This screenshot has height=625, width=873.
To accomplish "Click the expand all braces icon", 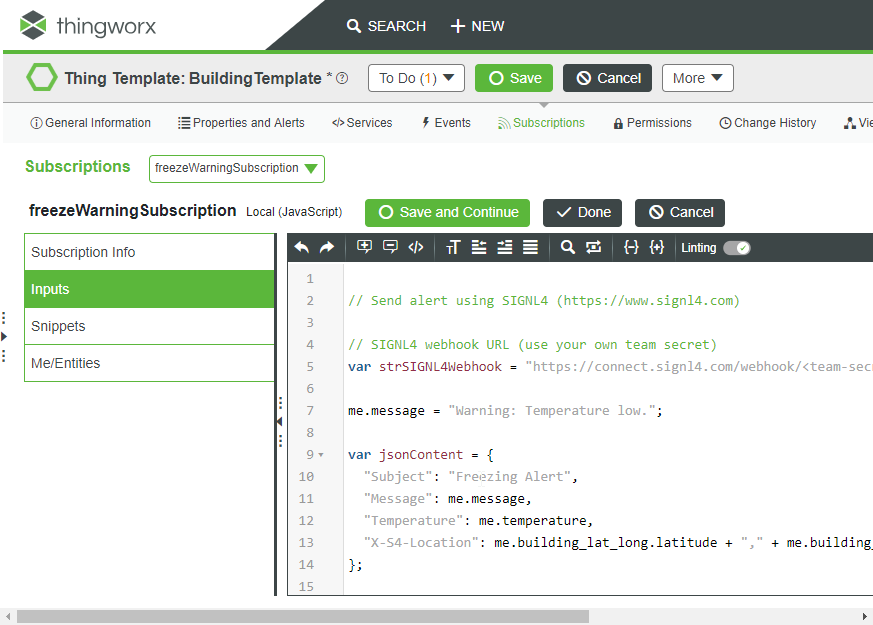I will click(x=656, y=247).
